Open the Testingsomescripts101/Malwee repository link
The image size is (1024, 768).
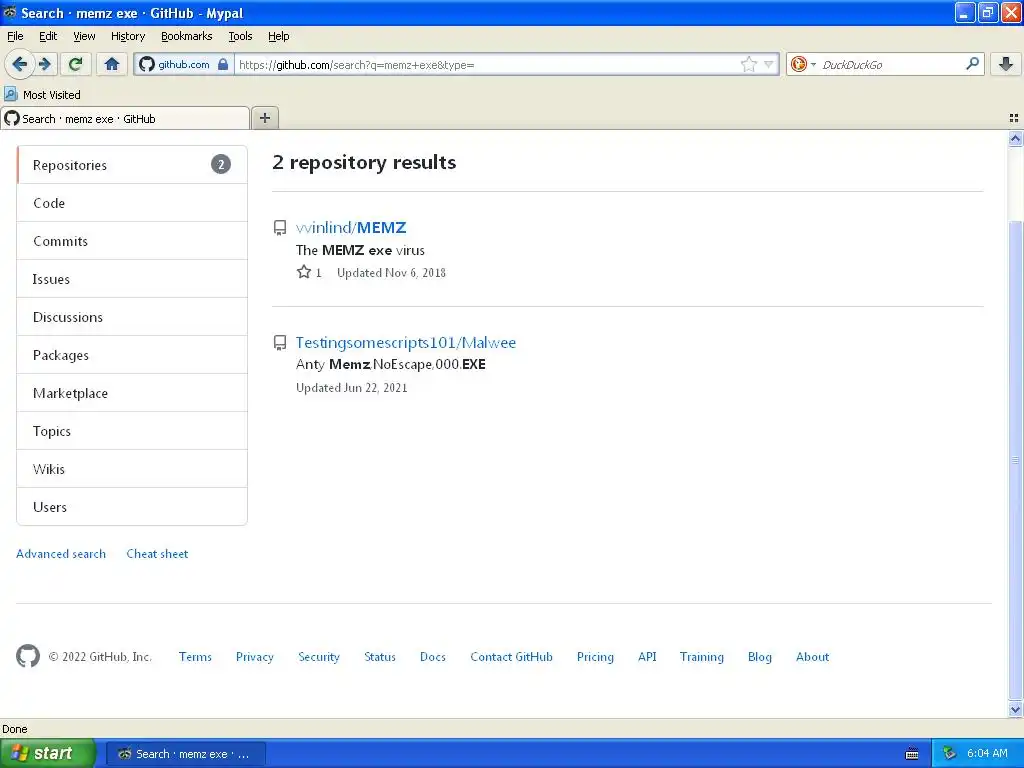coord(406,342)
